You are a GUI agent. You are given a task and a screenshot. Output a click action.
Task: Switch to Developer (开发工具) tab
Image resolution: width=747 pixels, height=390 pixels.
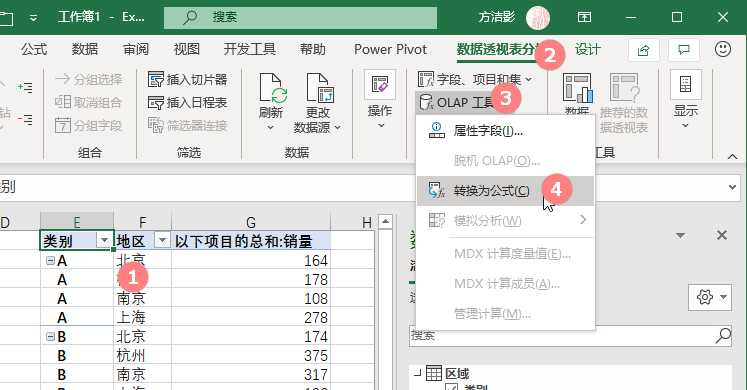pyautogui.click(x=250, y=49)
